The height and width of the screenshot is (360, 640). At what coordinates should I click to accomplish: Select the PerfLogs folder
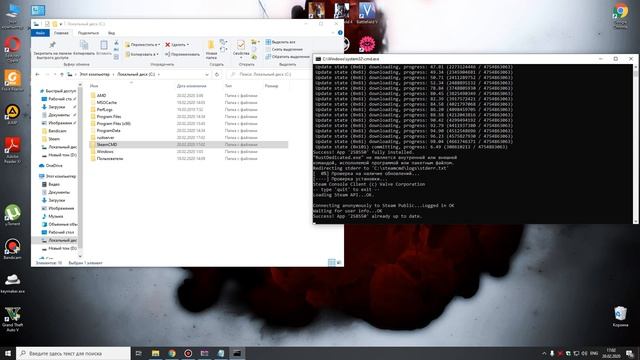click(x=104, y=110)
